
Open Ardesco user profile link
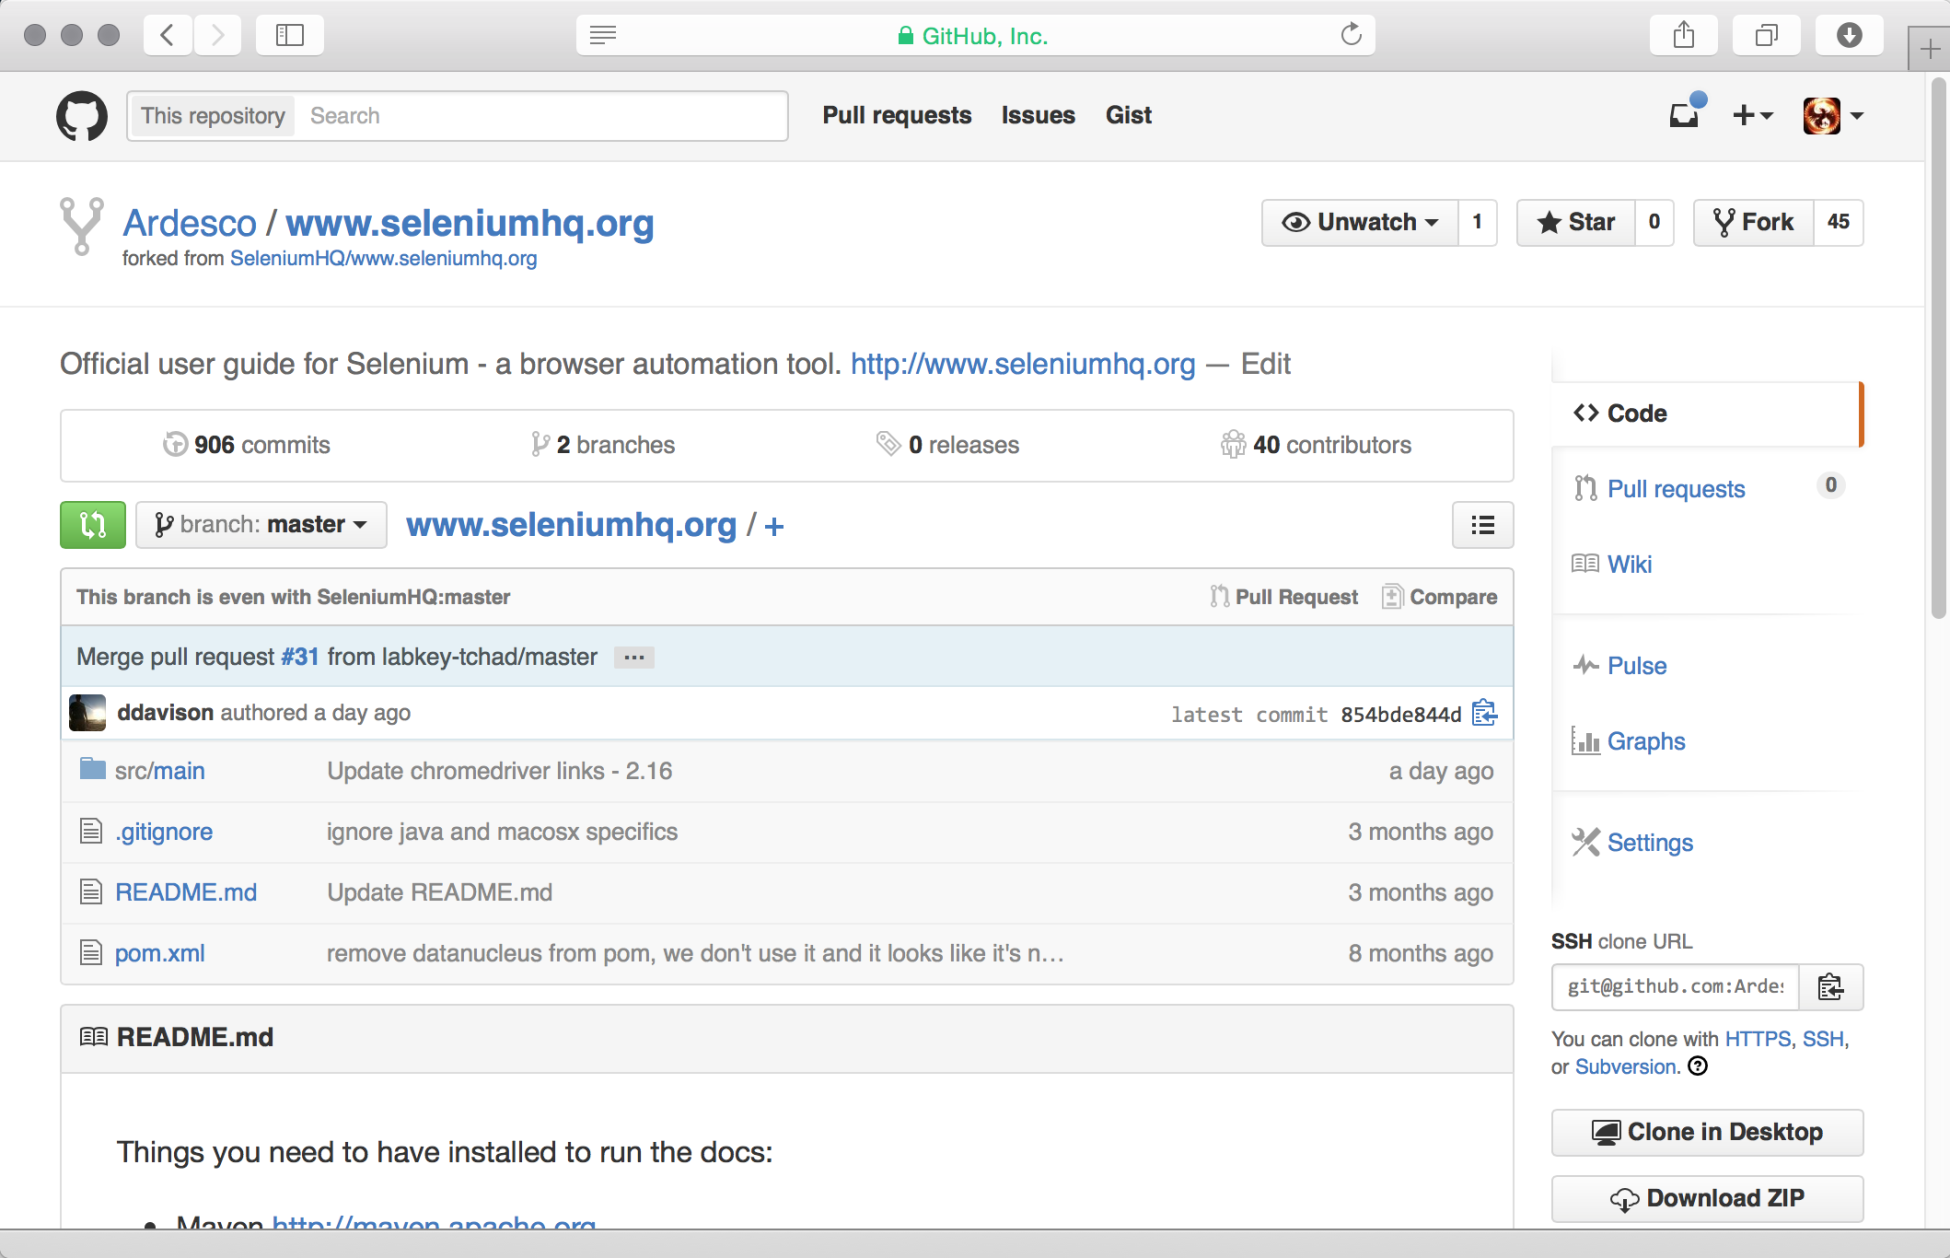tap(190, 223)
